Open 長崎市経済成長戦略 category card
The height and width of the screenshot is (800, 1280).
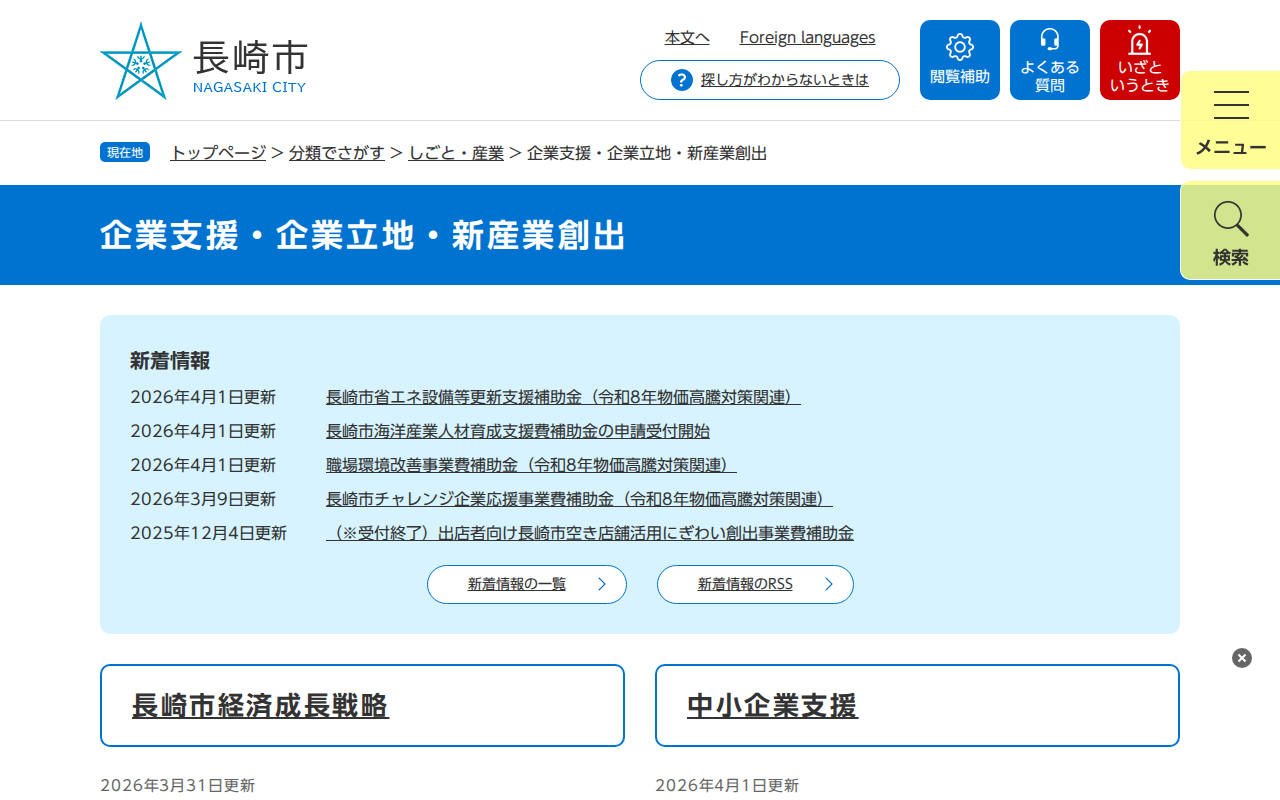362,706
